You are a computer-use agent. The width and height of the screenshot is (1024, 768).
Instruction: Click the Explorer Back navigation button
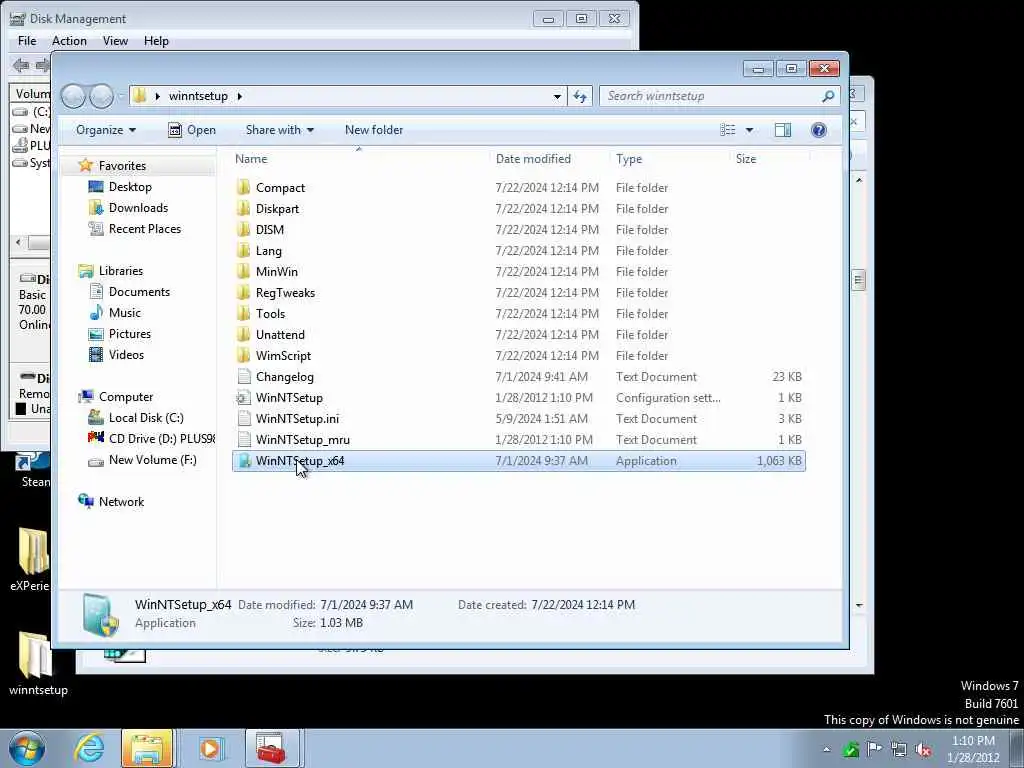click(73, 97)
